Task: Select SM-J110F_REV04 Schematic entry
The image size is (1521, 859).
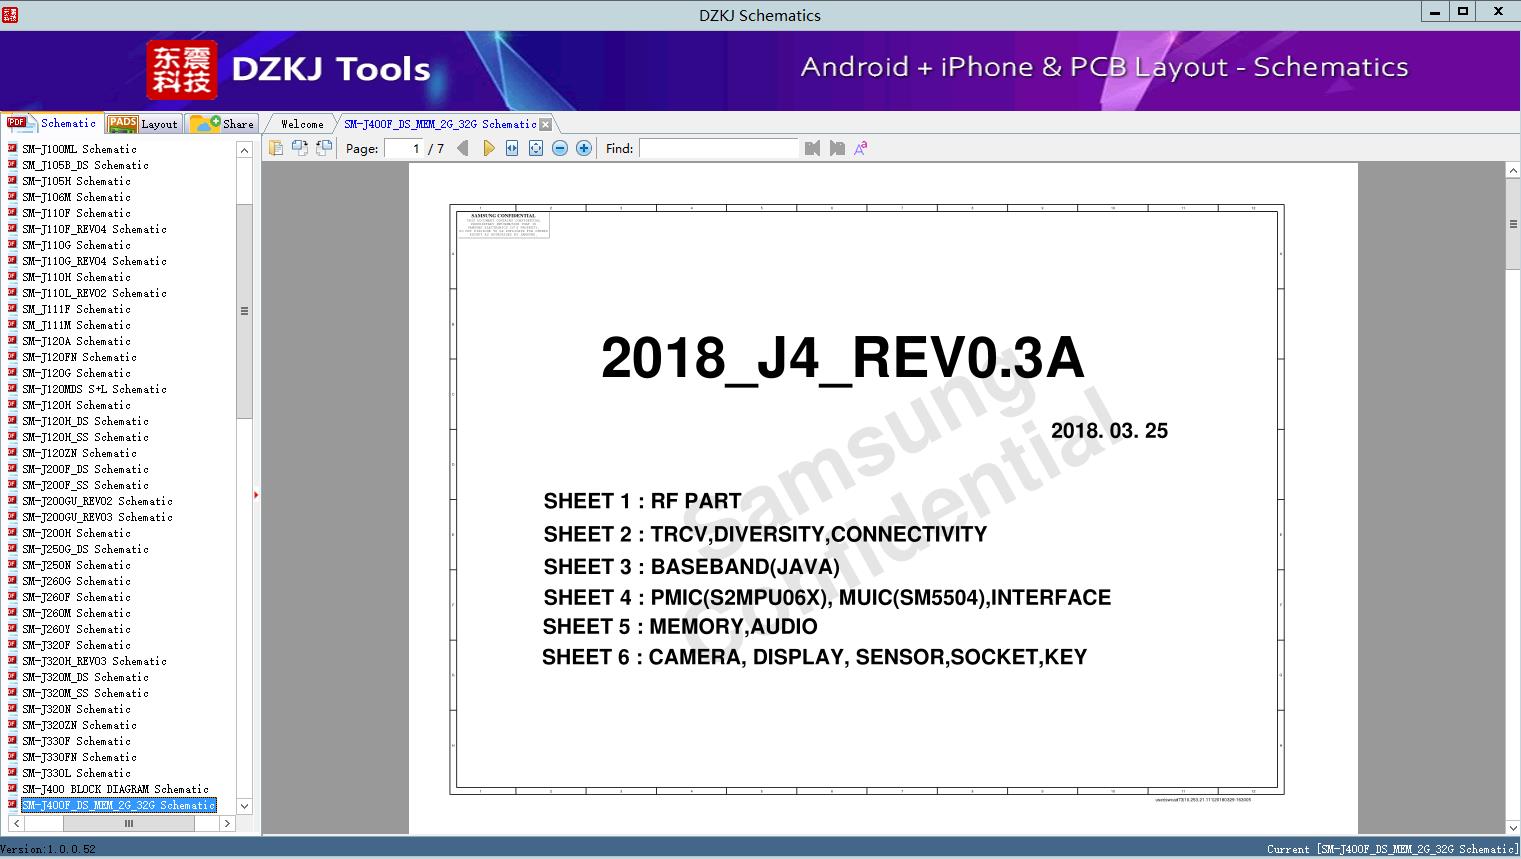Action: pos(94,229)
